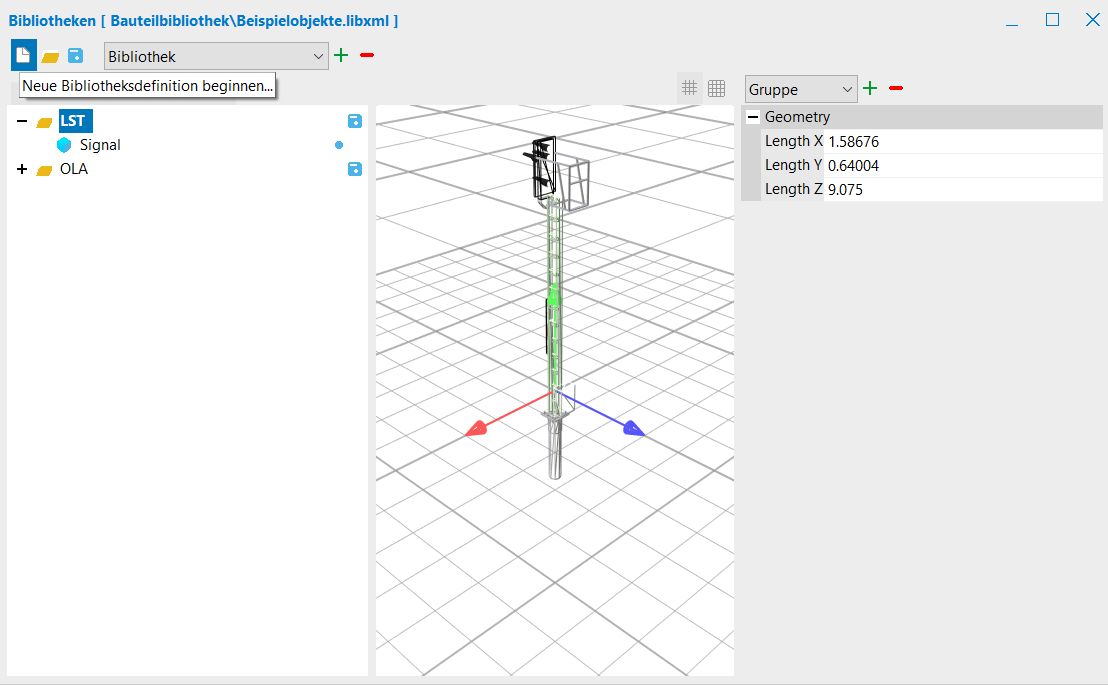Viewport: 1108px width, 685px height.
Task: Toggle the fine grid display button
Action: coord(716,88)
